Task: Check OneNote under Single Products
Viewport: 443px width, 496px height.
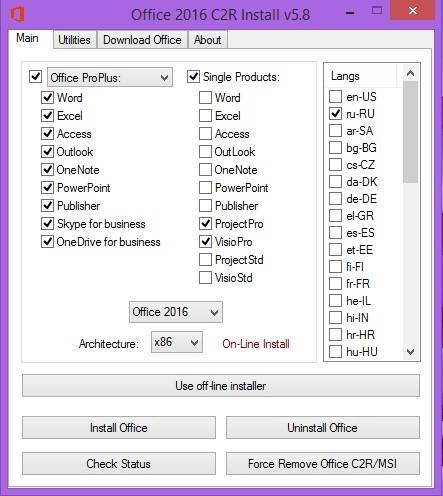Action: point(205,169)
